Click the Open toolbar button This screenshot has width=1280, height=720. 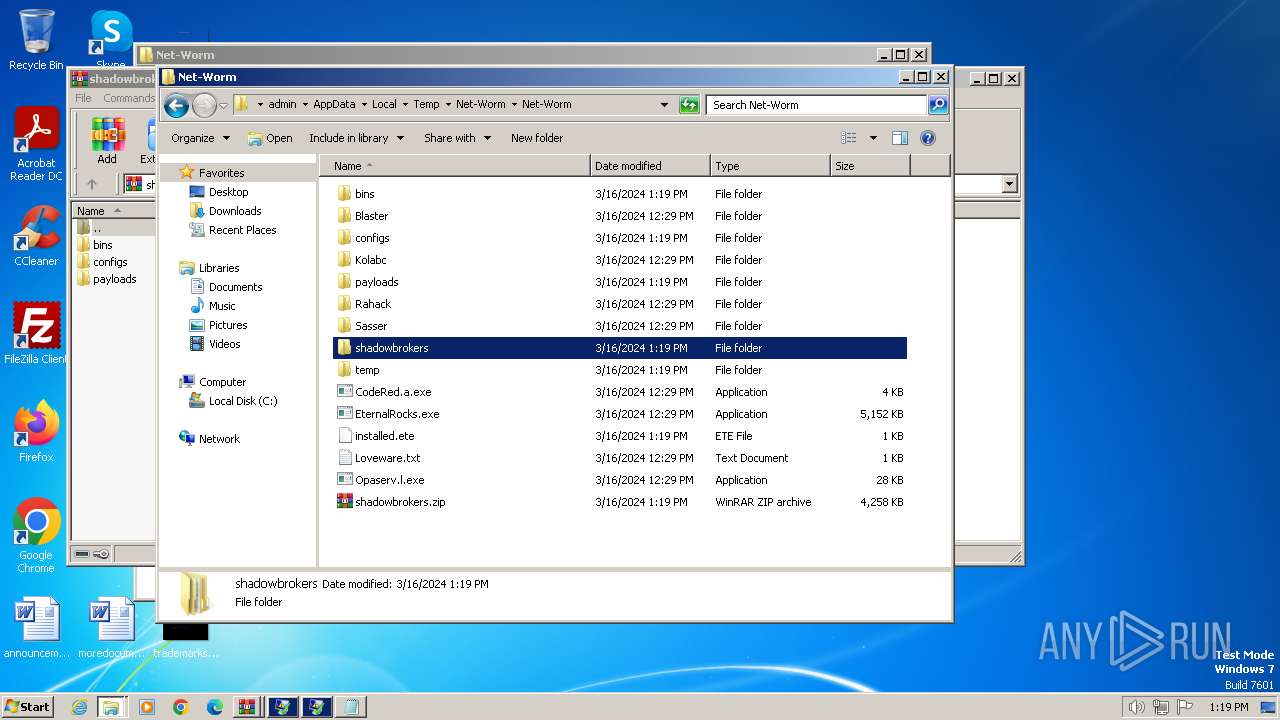270,138
